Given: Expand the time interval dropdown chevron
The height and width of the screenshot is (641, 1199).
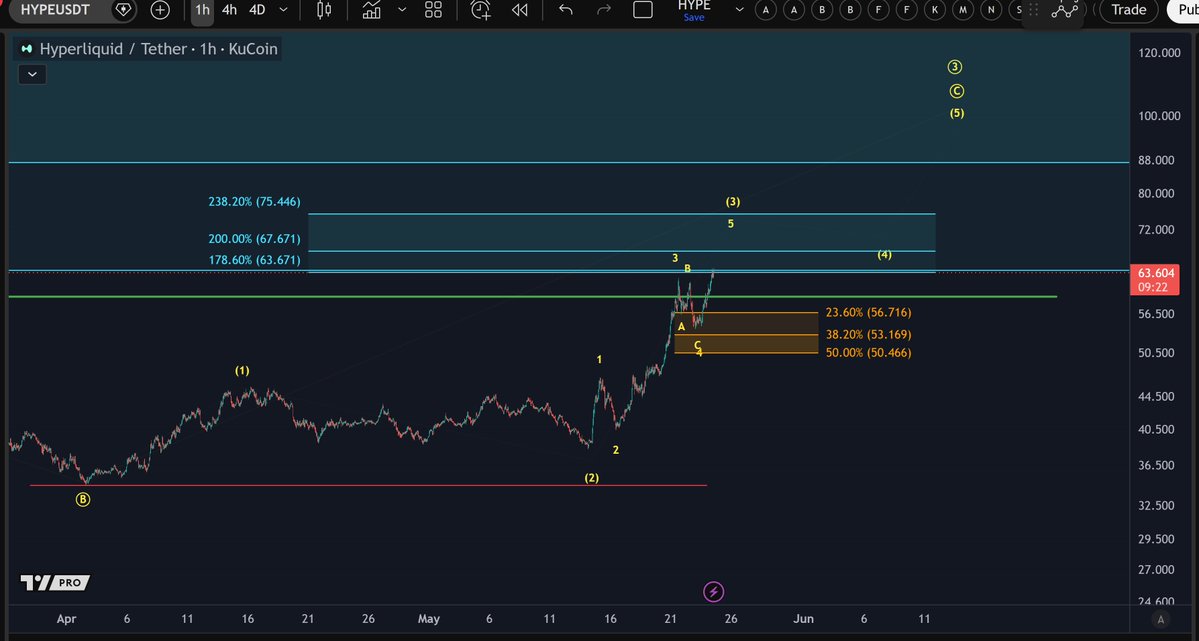Looking at the screenshot, I should pos(284,10).
